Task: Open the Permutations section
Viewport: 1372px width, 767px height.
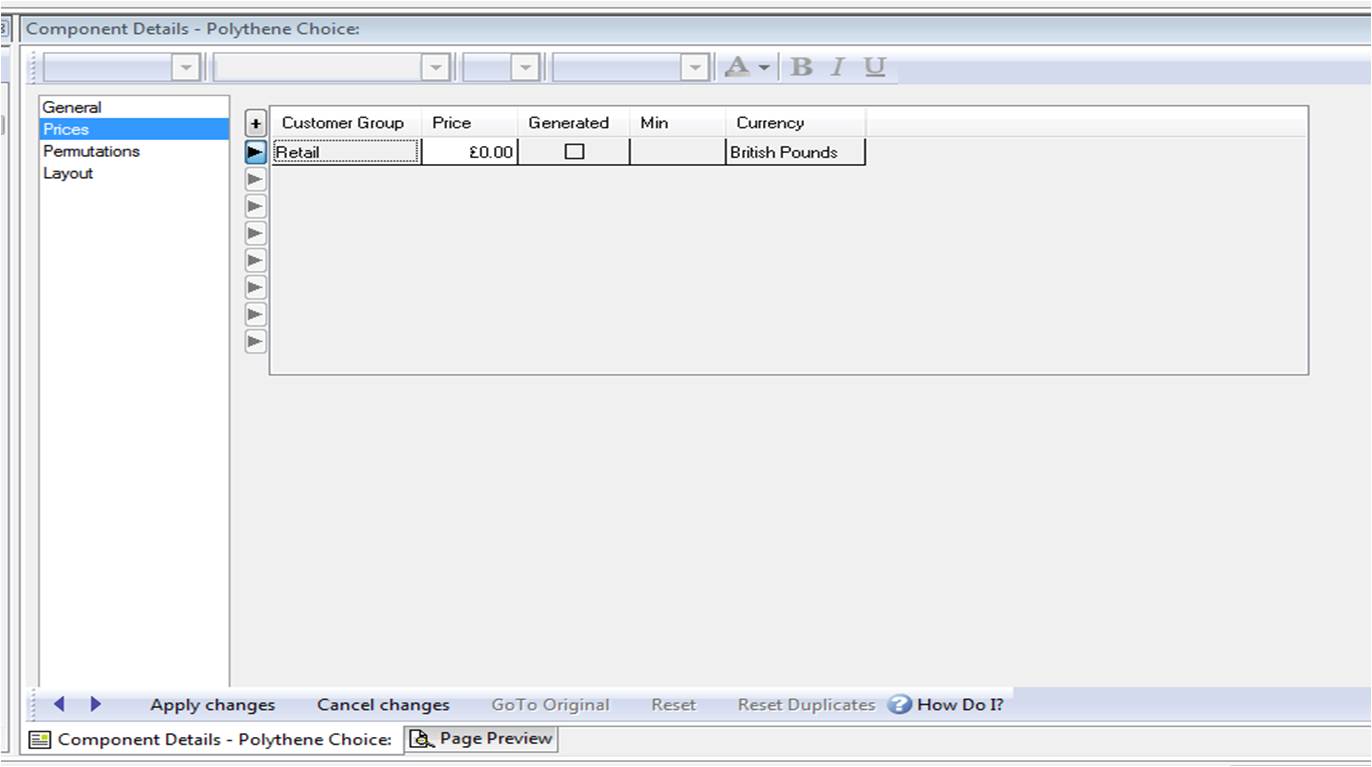Action: (x=91, y=151)
